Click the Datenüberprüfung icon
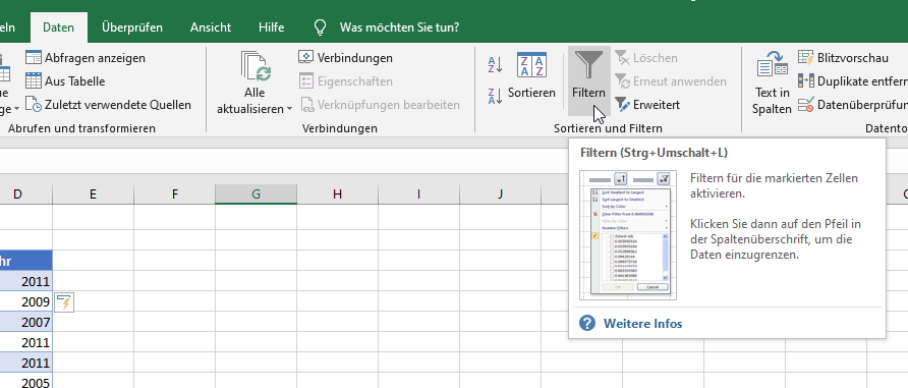 806,105
